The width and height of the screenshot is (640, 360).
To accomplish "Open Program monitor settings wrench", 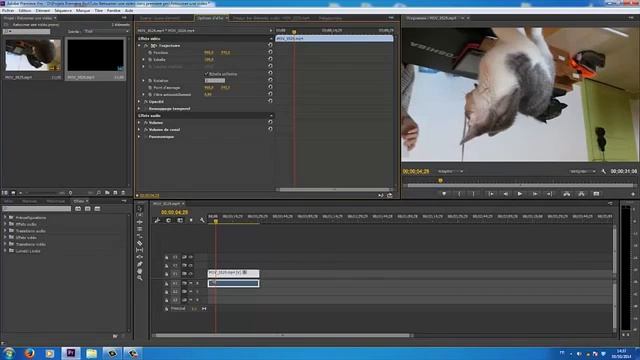I will [x=604, y=171].
